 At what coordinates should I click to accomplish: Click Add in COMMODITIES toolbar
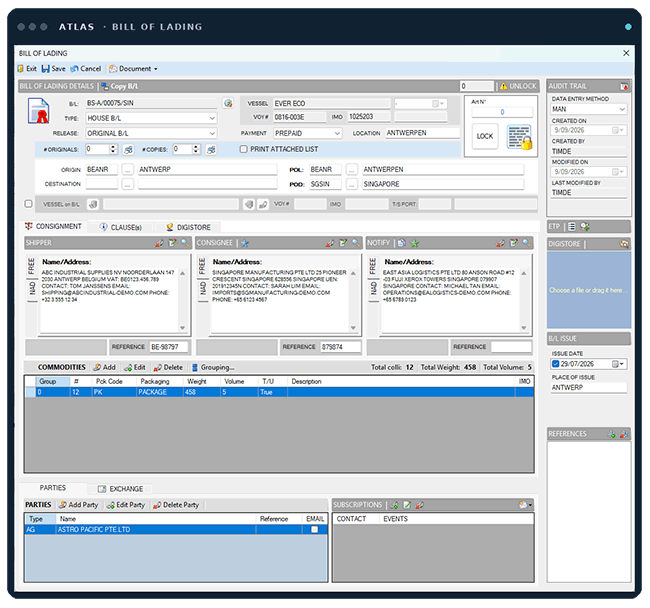tap(104, 367)
